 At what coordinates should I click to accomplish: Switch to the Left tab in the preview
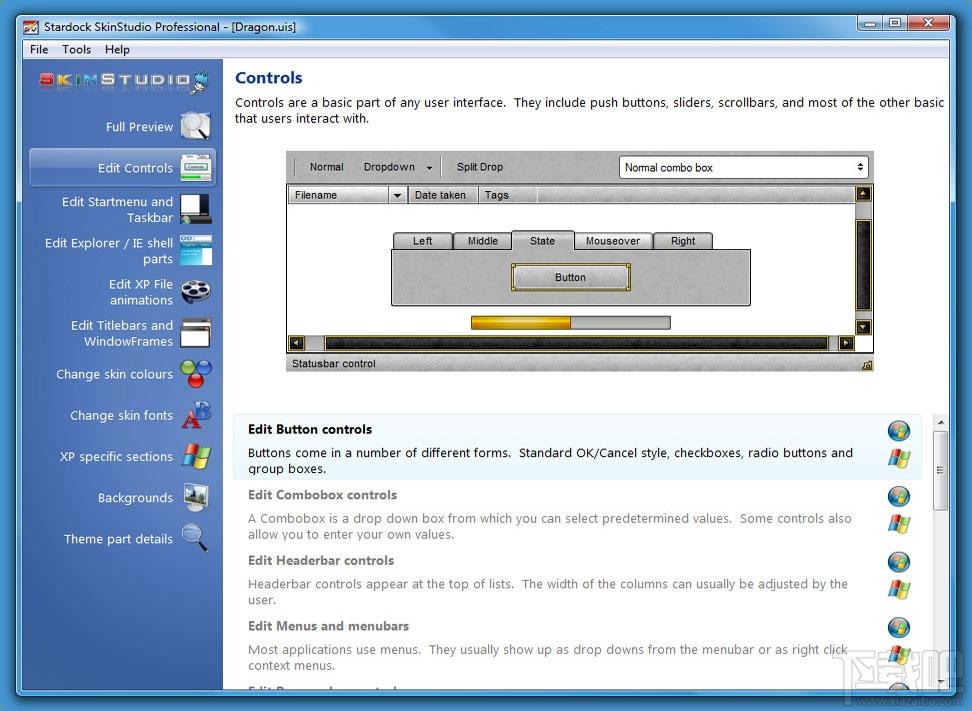[x=422, y=241]
